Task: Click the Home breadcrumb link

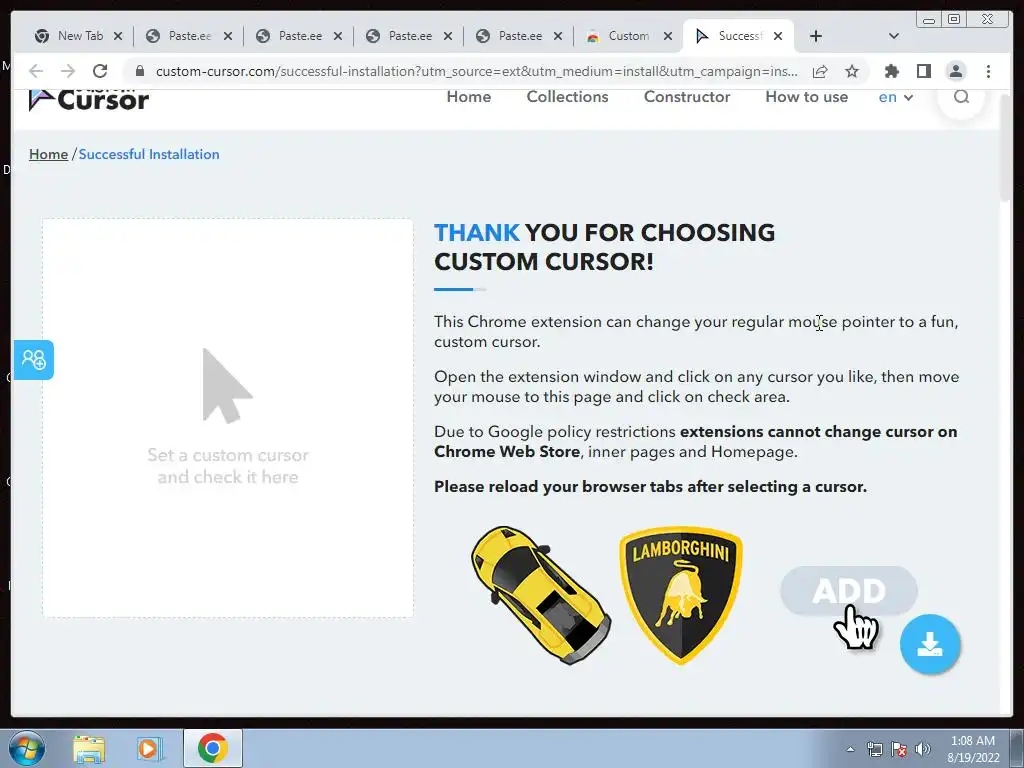Action: coord(48,154)
